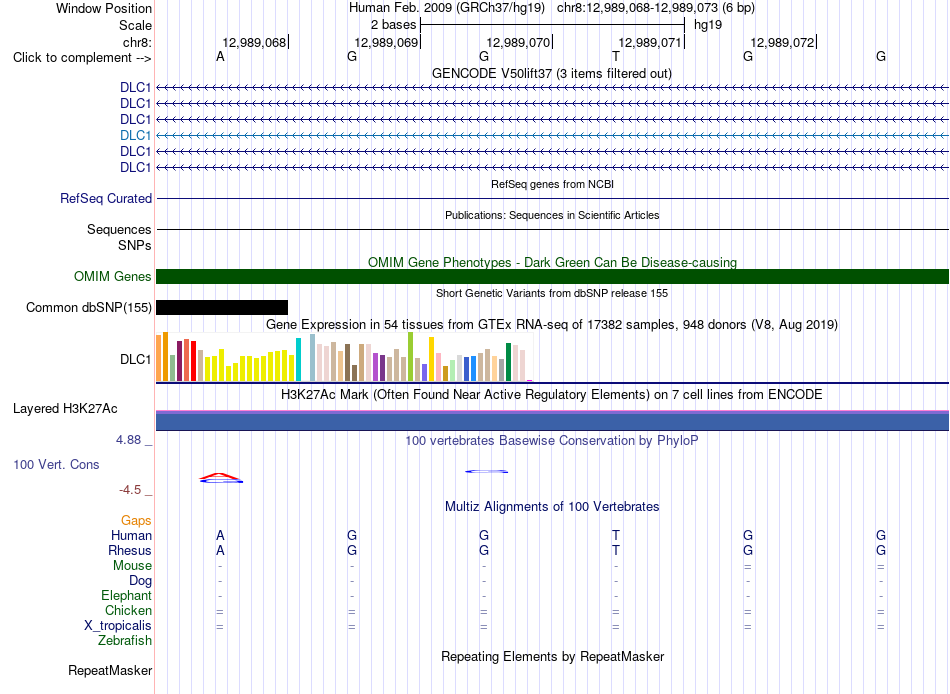The width and height of the screenshot is (950, 694).
Task: Click the 'Mouse' species label
Action: coord(132,566)
